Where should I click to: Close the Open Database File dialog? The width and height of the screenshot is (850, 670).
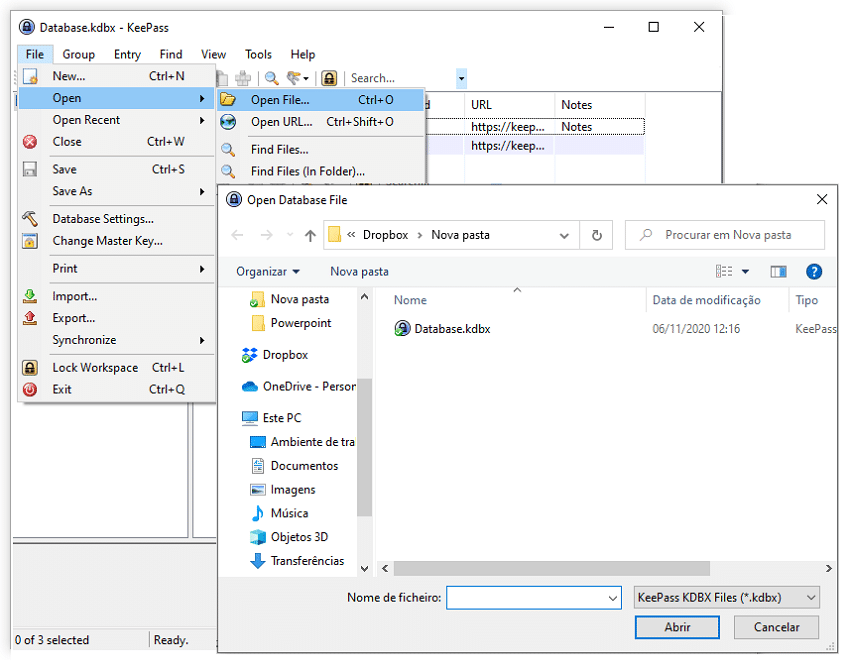pyautogui.click(x=822, y=199)
